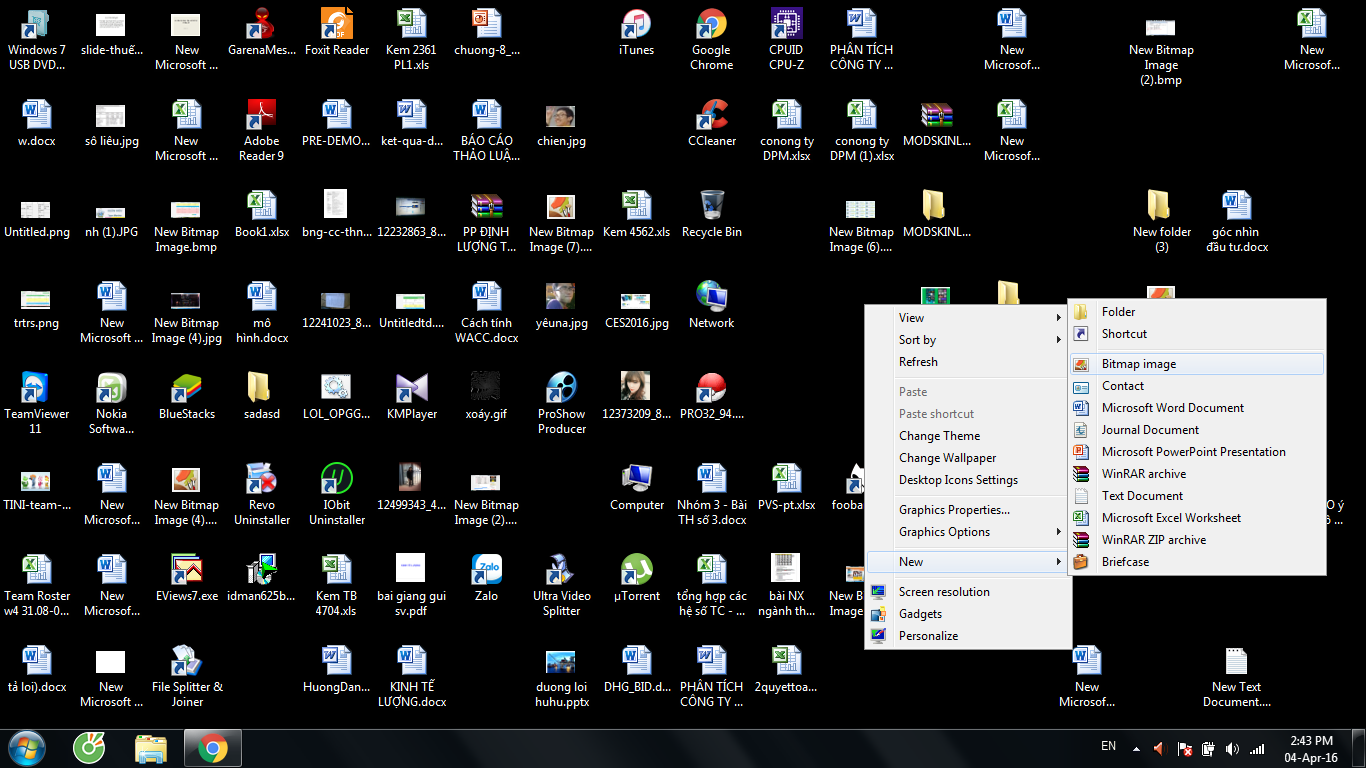Create a new Bitmap image

point(1197,364)
